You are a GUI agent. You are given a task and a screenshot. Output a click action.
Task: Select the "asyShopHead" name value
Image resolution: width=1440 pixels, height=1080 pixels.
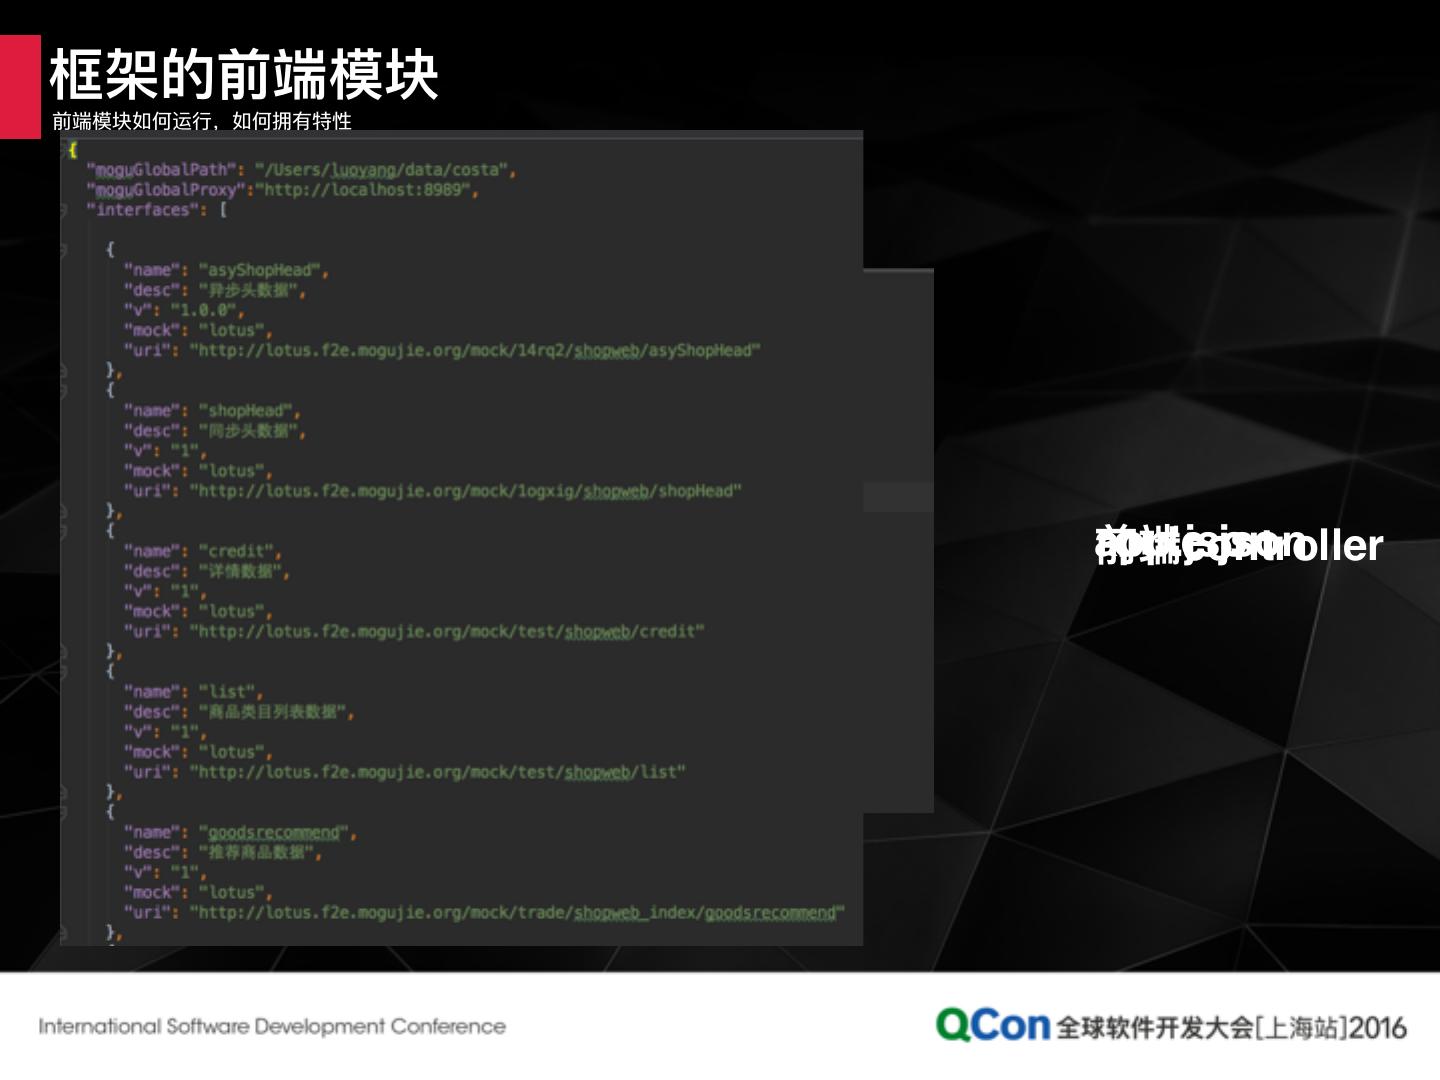click(x=260, y=270)
